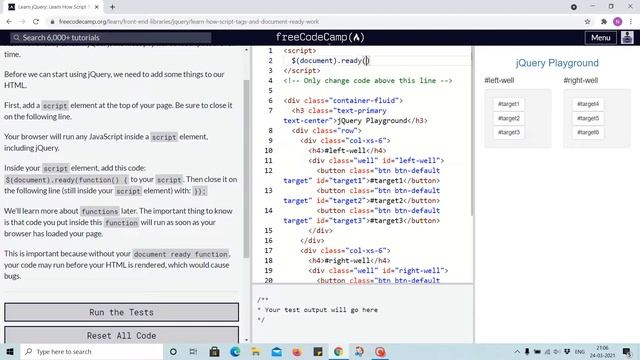Click the #target5 preview button
The height and width of the screenshot is (360, 640).
click(x=588, y=118)
